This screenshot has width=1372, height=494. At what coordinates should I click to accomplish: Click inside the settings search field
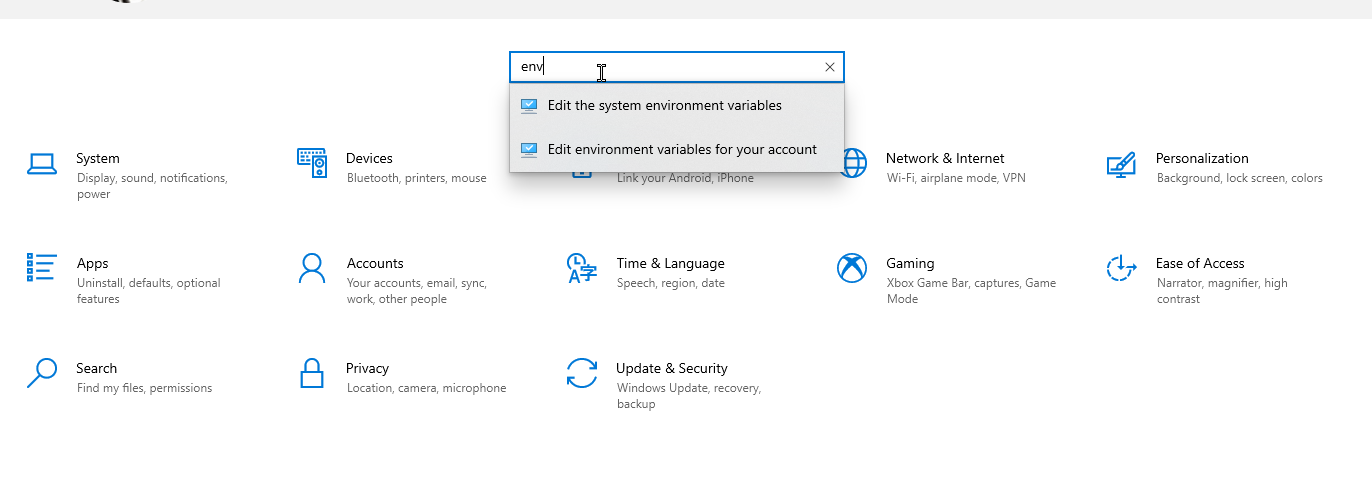(665, 67)
